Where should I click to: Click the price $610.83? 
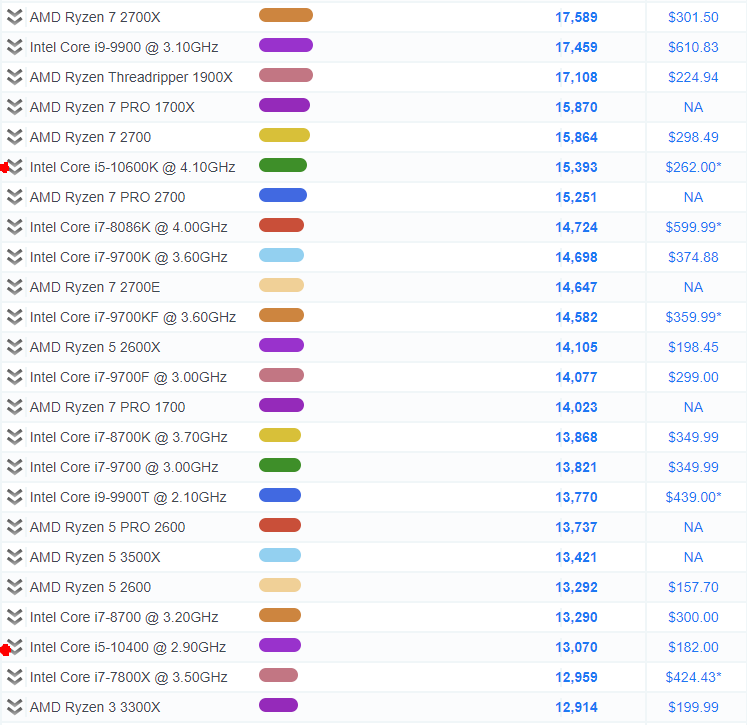coord(693,47)
